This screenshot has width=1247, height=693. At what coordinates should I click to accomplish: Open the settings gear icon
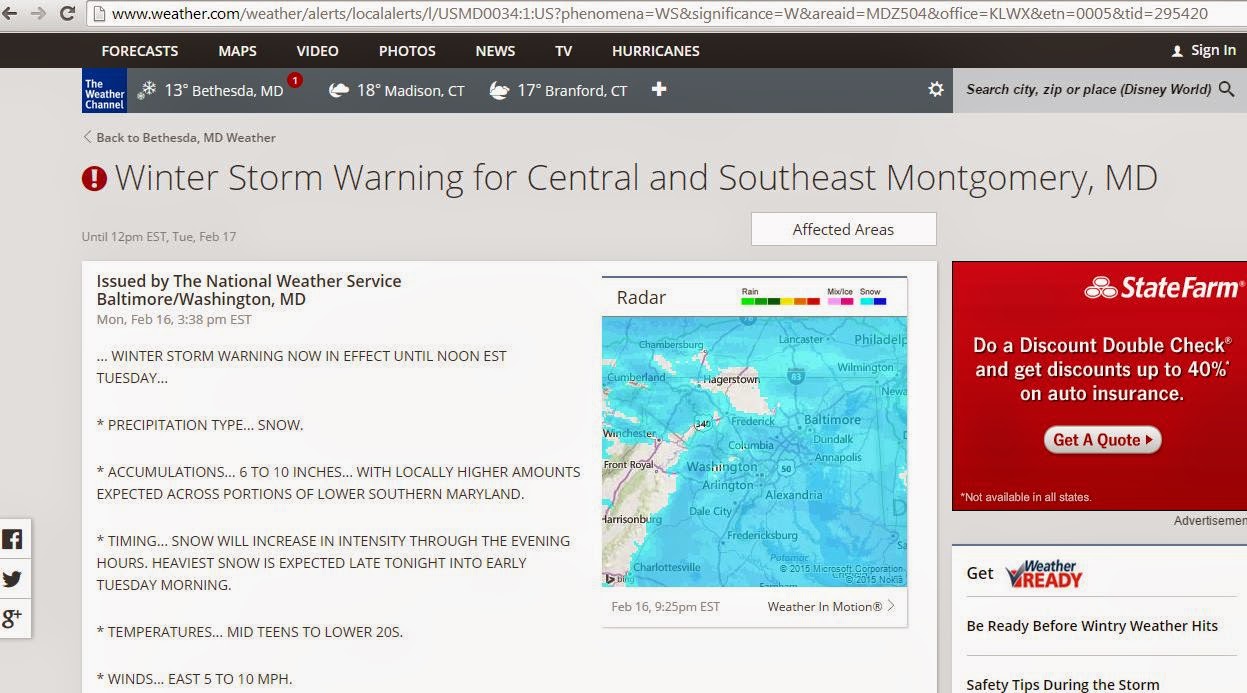click(936, 90)
